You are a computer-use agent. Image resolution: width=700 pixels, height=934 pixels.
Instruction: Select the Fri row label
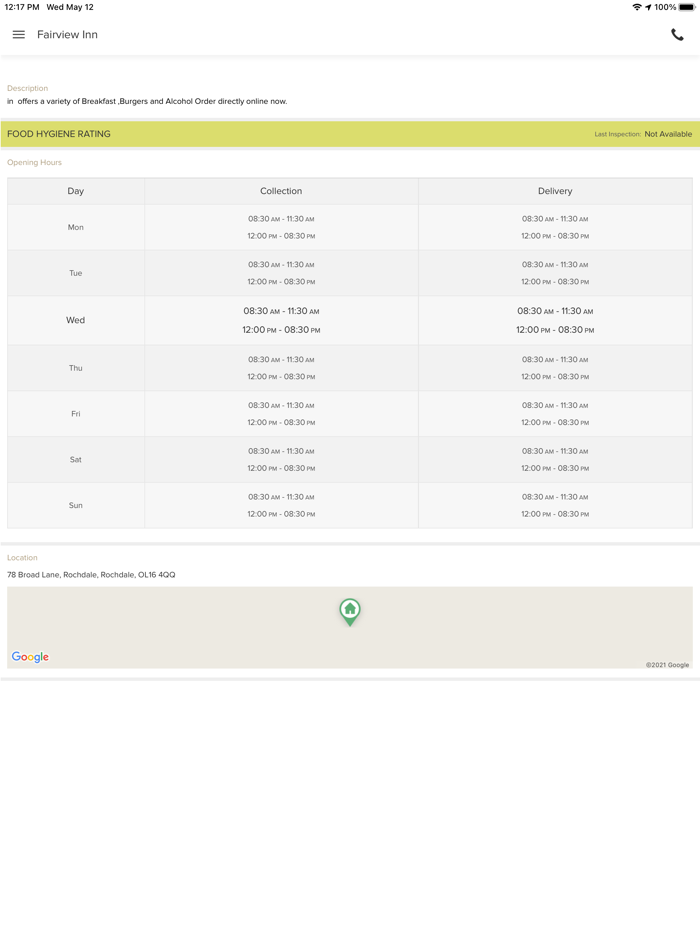coord(76,413)
